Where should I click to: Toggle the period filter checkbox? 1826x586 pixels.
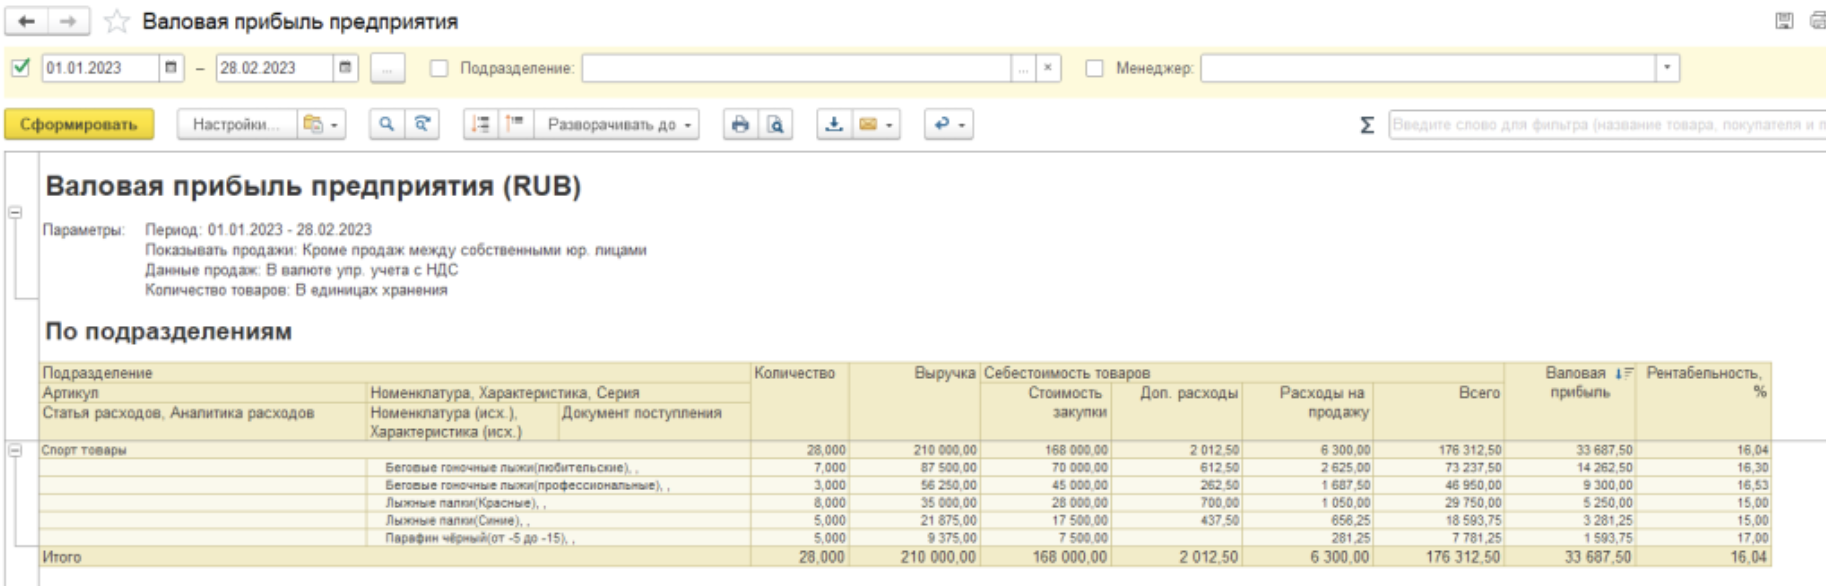tap(20, 68)
